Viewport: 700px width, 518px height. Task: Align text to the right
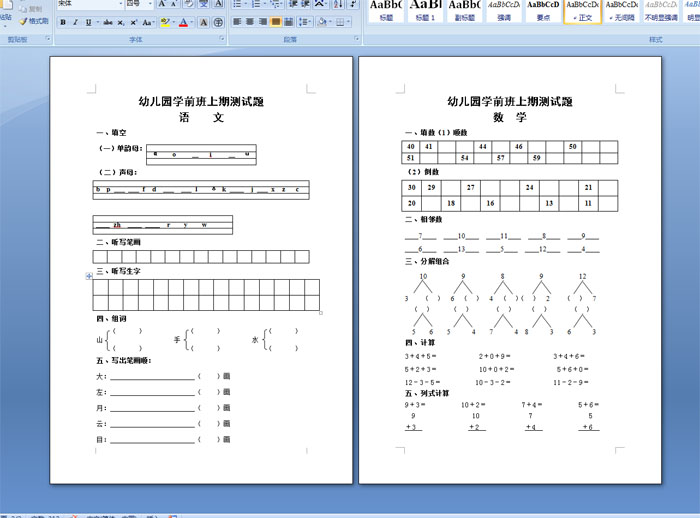[x=263, y=22]
